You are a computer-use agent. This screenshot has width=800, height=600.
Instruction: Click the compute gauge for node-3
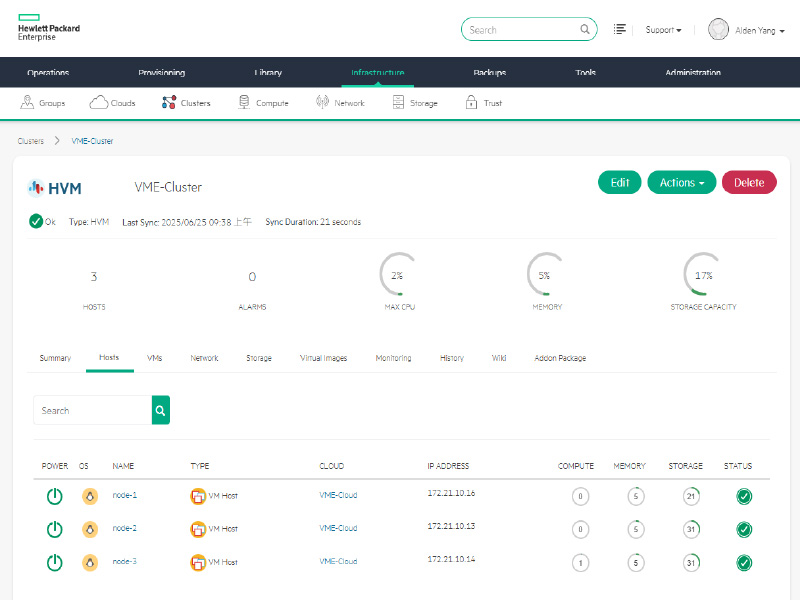(x=581, y=563)
